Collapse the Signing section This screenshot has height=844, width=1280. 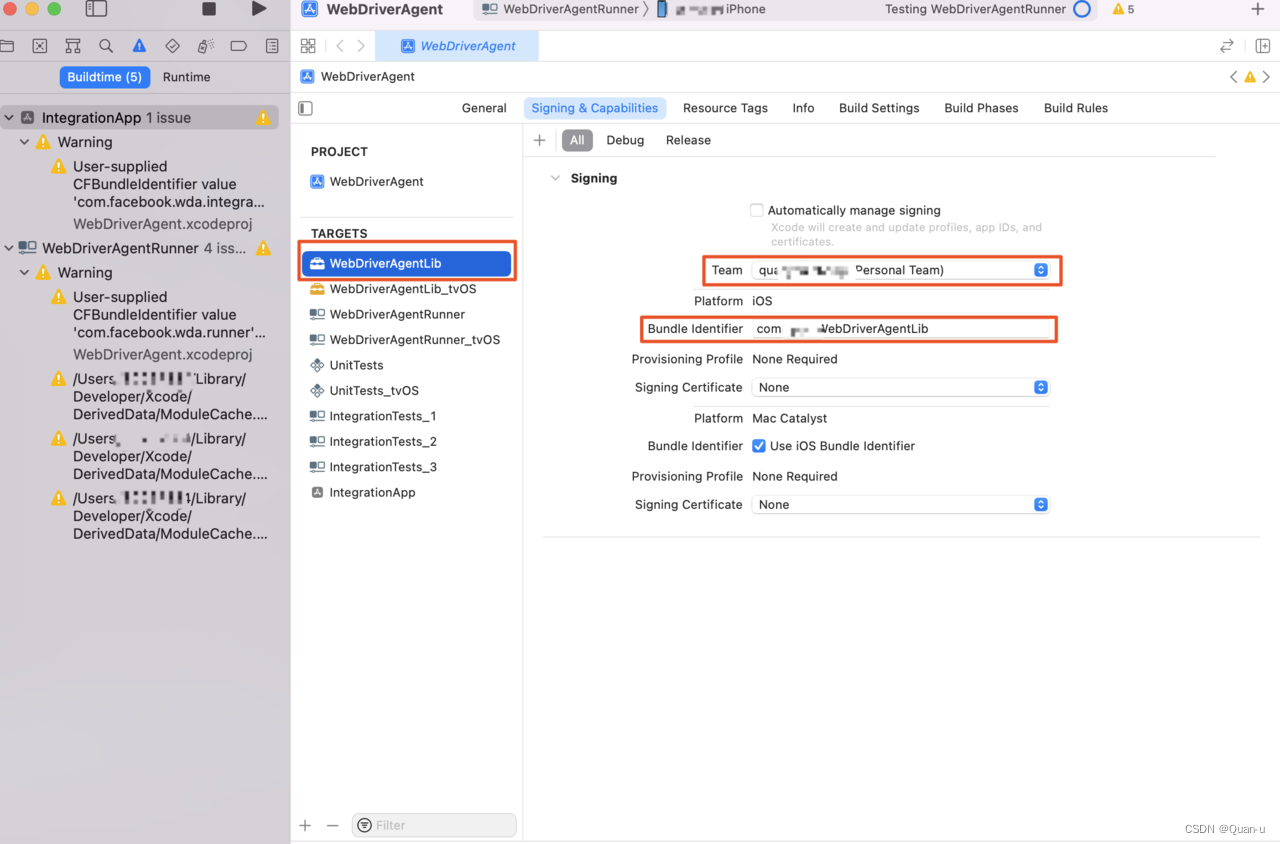click(555, 178)
